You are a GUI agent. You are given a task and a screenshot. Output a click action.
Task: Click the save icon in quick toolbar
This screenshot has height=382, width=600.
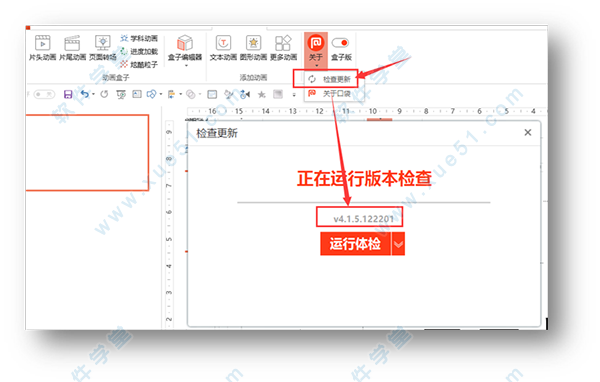[x=68, y=94]
